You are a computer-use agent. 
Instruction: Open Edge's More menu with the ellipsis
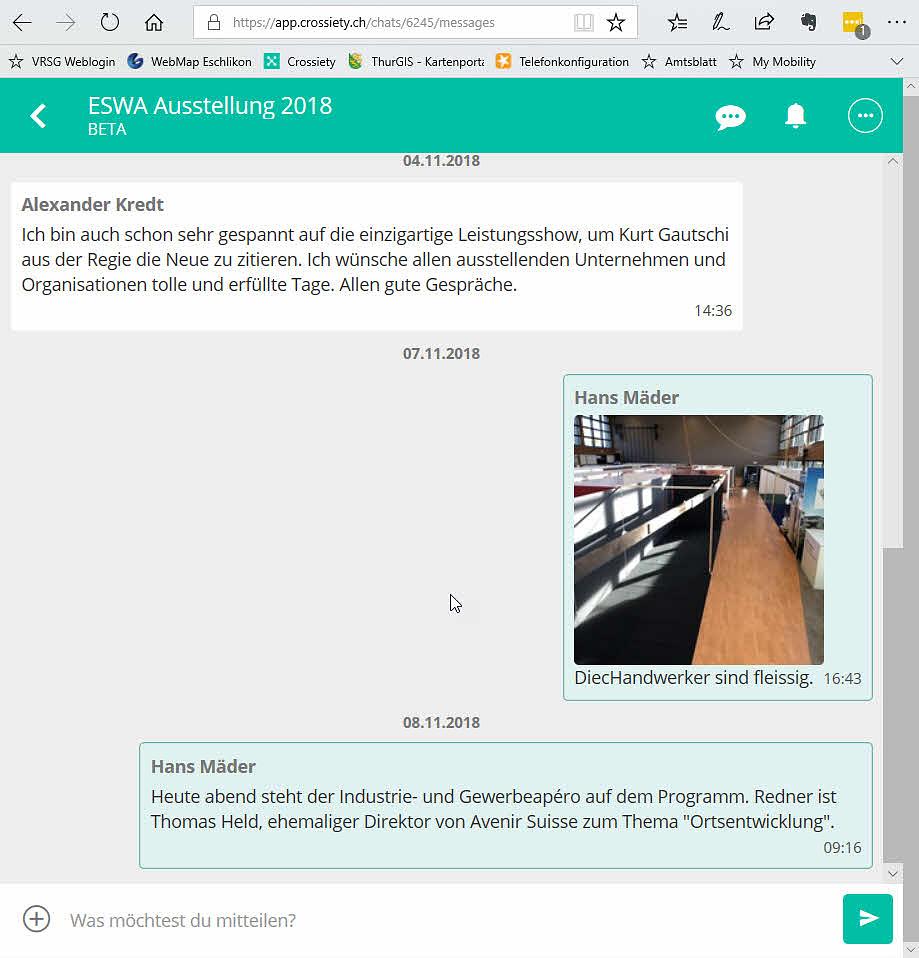click(x=897, y=22)
